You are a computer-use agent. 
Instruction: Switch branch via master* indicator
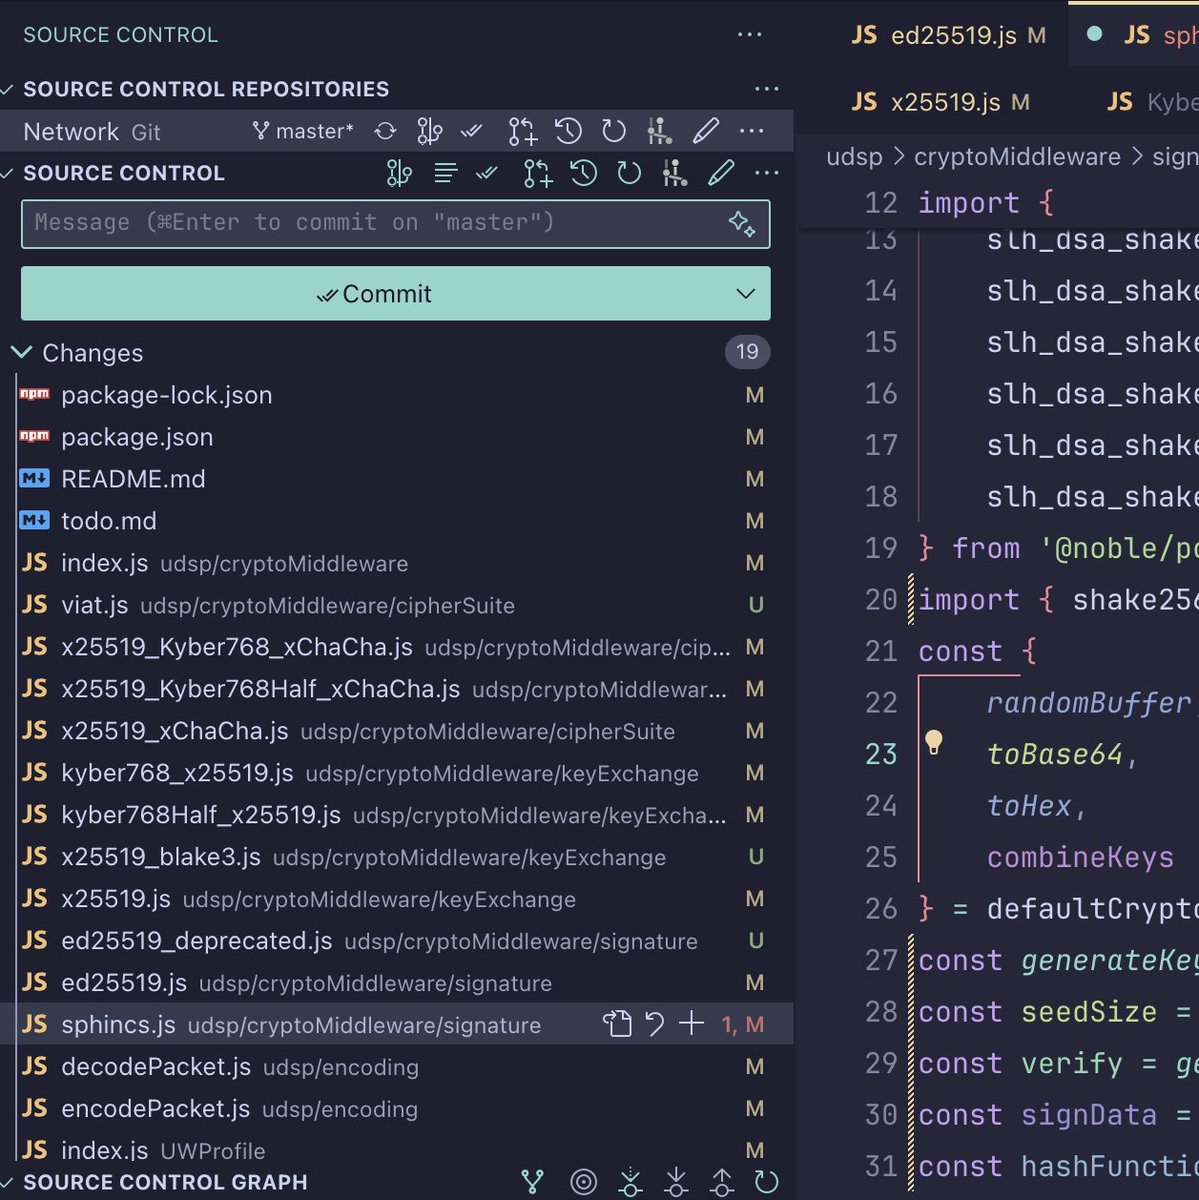tap(303, 131)
